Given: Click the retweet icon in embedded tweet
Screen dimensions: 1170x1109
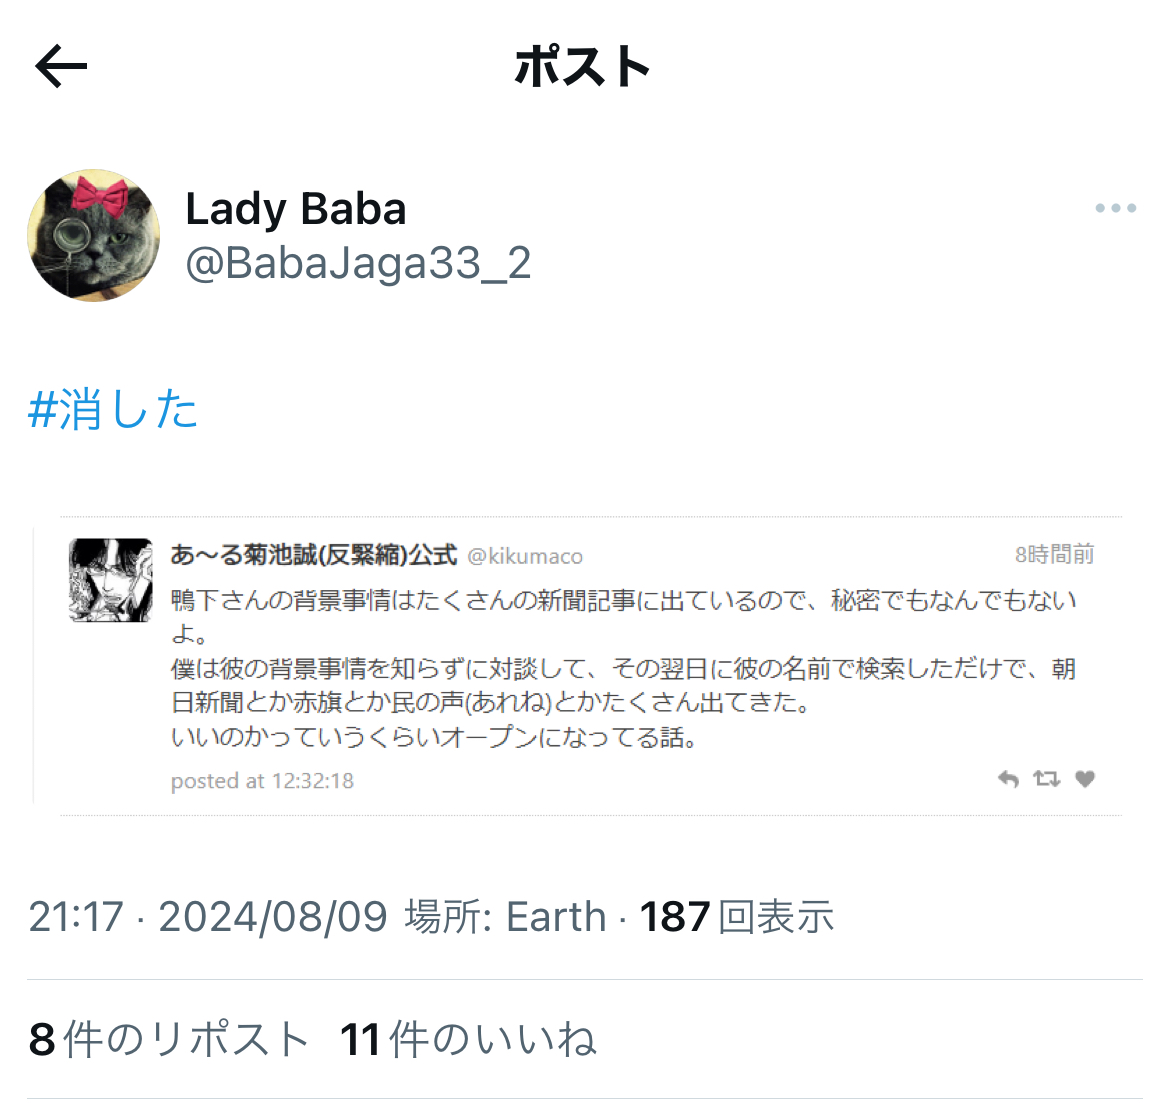Looking at the screenshot, I should pos(1046,779).
